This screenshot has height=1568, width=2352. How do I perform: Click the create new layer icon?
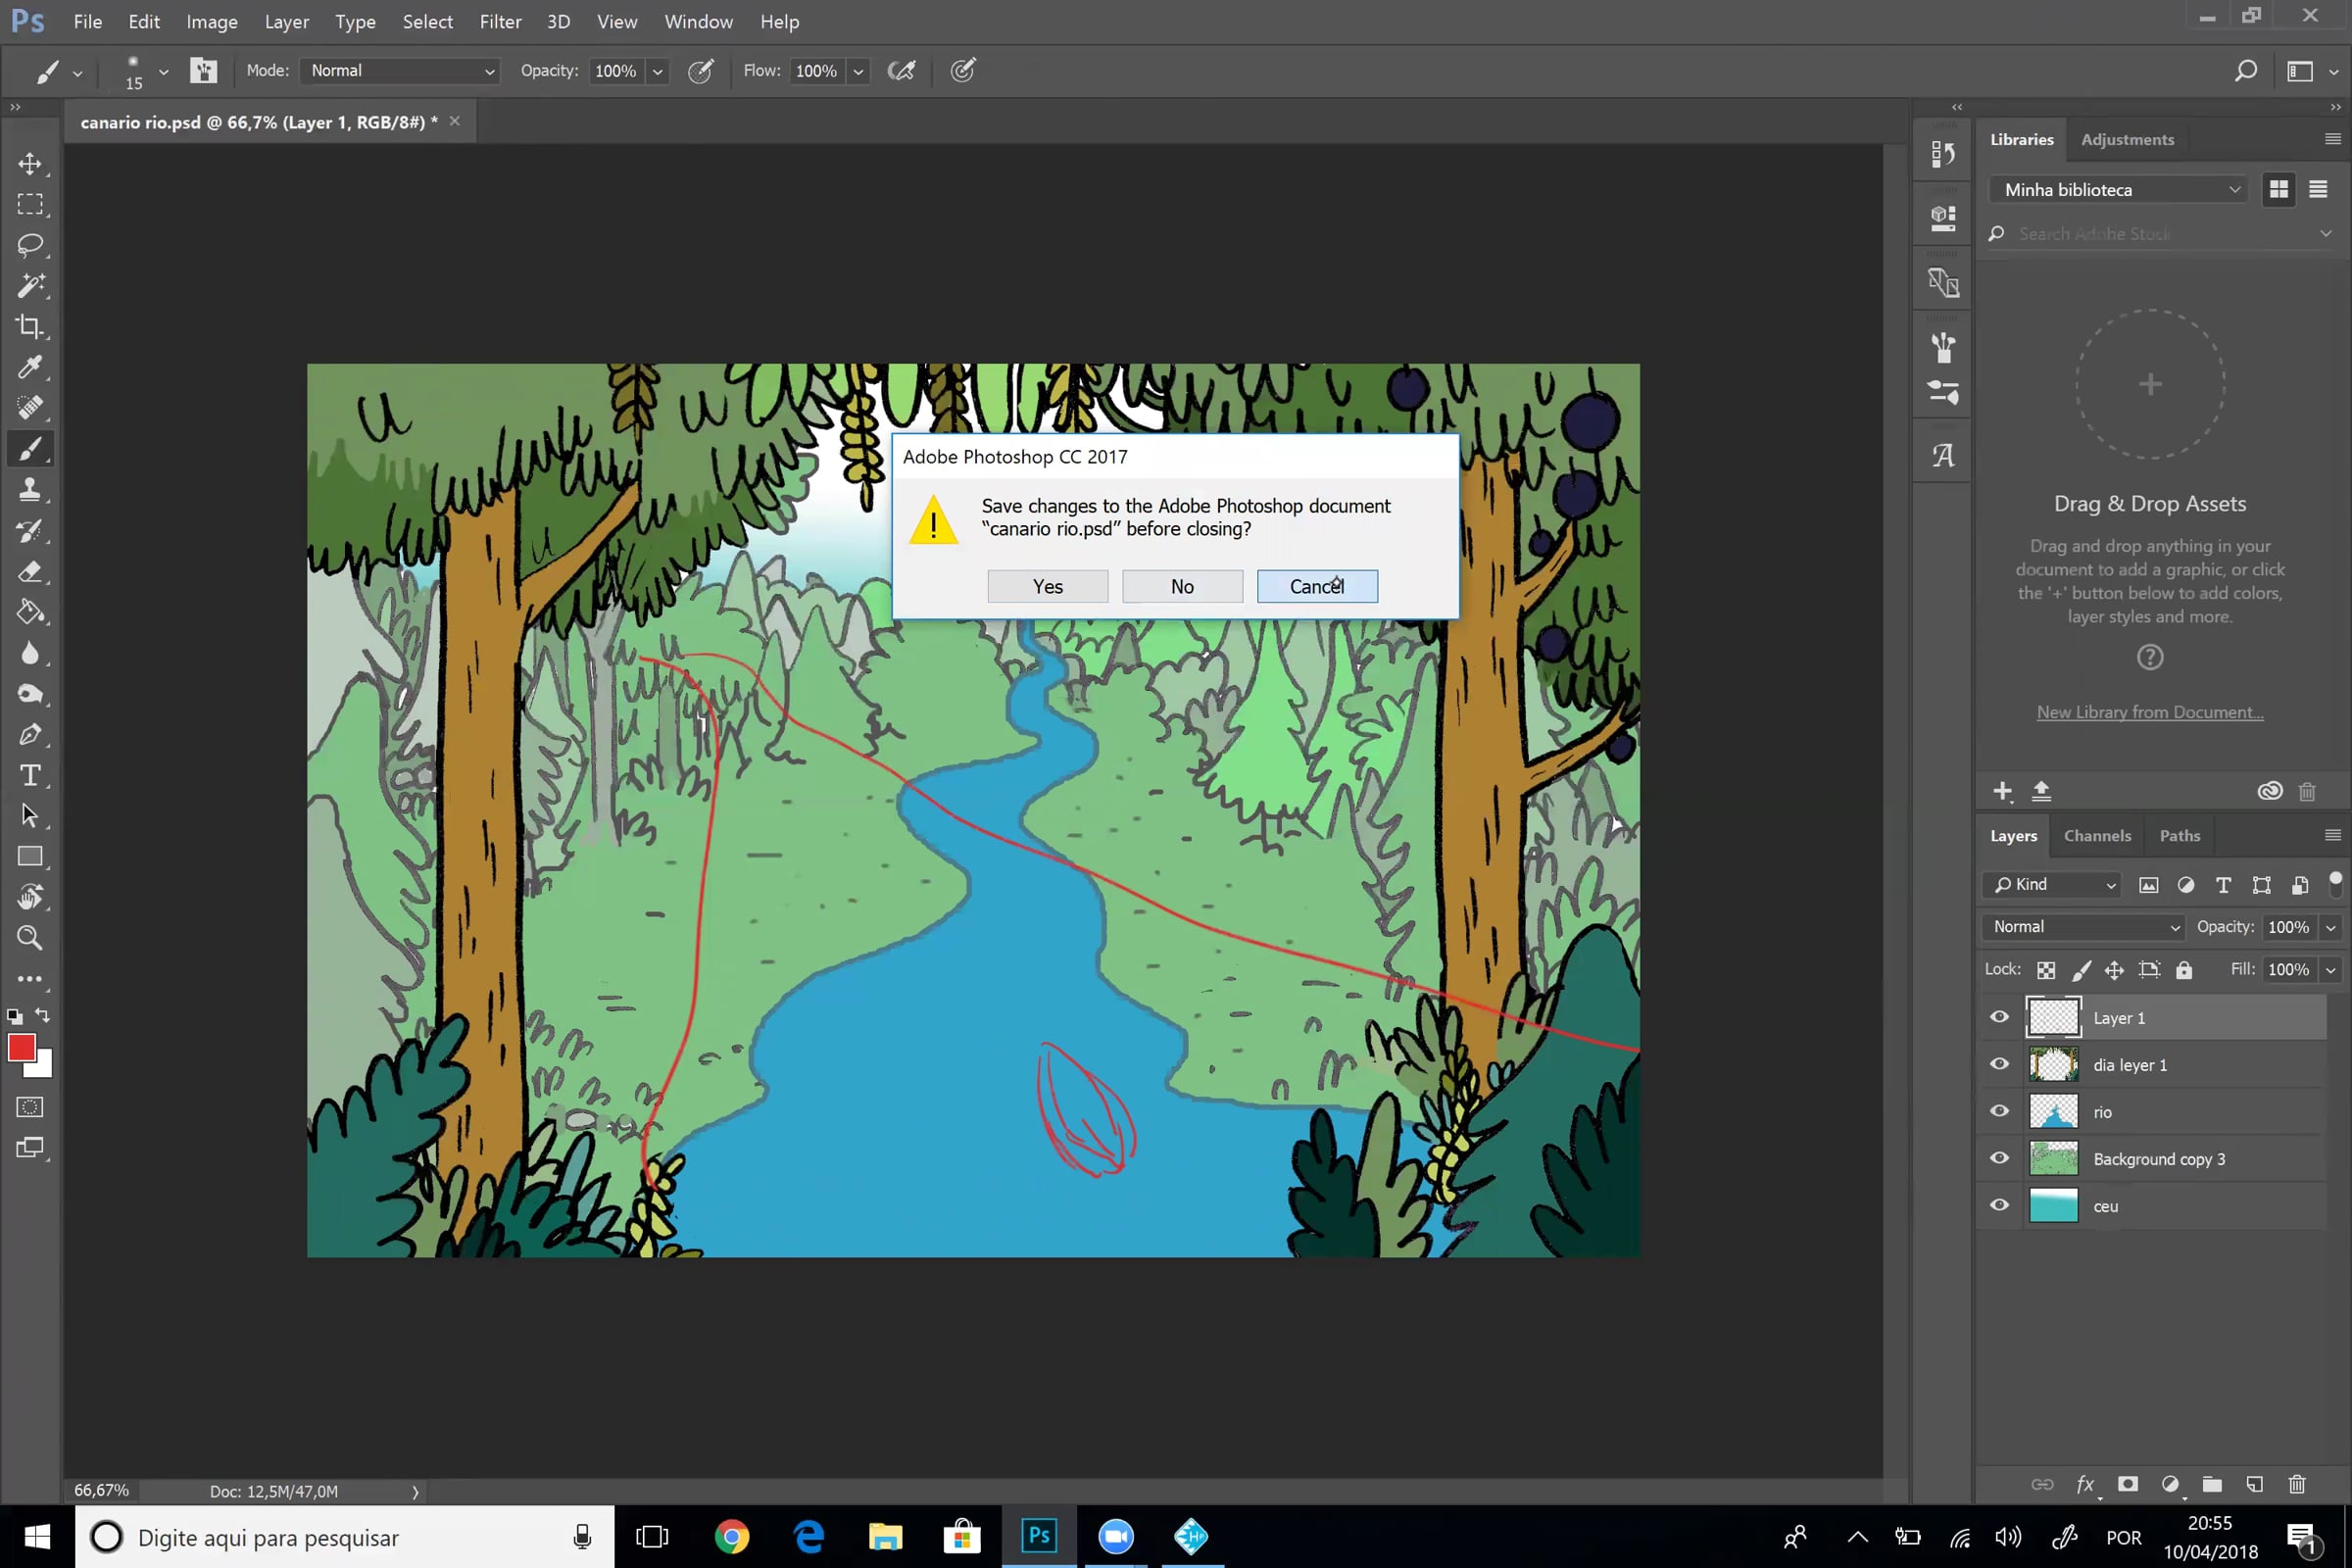click(x=2254, y=1484)
